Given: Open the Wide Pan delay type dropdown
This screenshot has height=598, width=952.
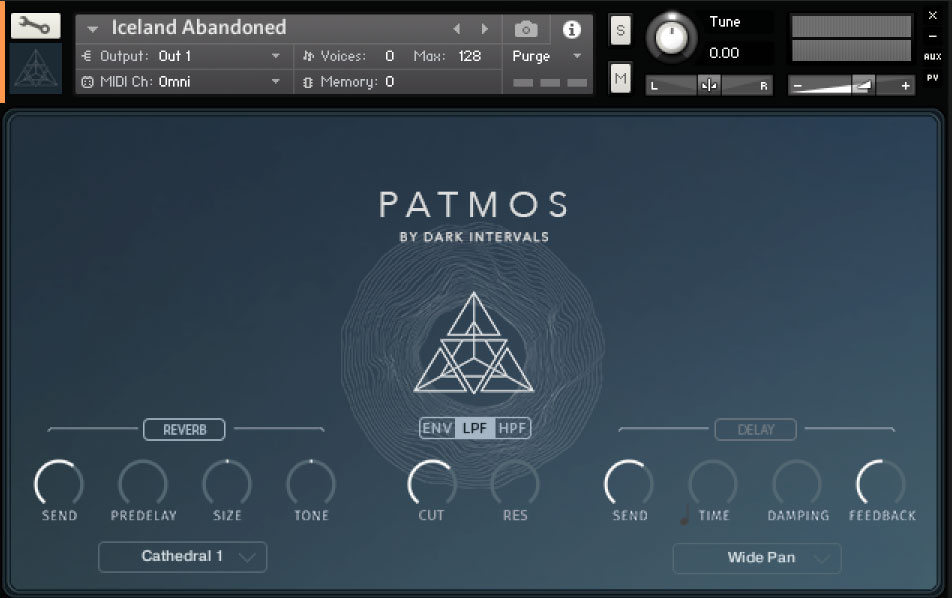Looking at the screenshot, I should click(757, 558).
